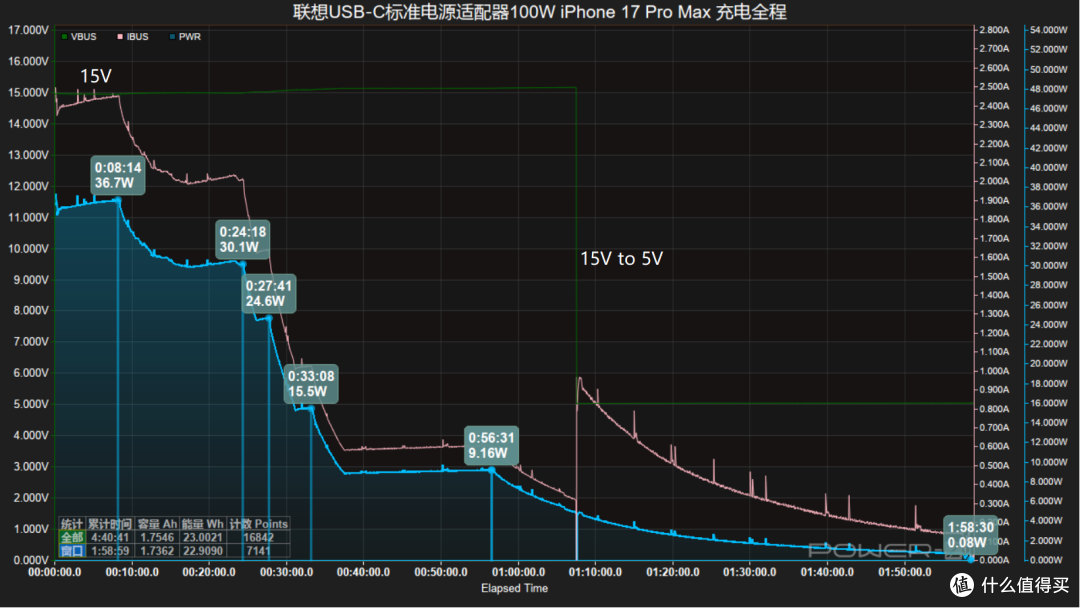Select the 0:27:41 24.6W marker label
Image resolution: width=1080 pixels, height=608 pixels.
point(269,293)
